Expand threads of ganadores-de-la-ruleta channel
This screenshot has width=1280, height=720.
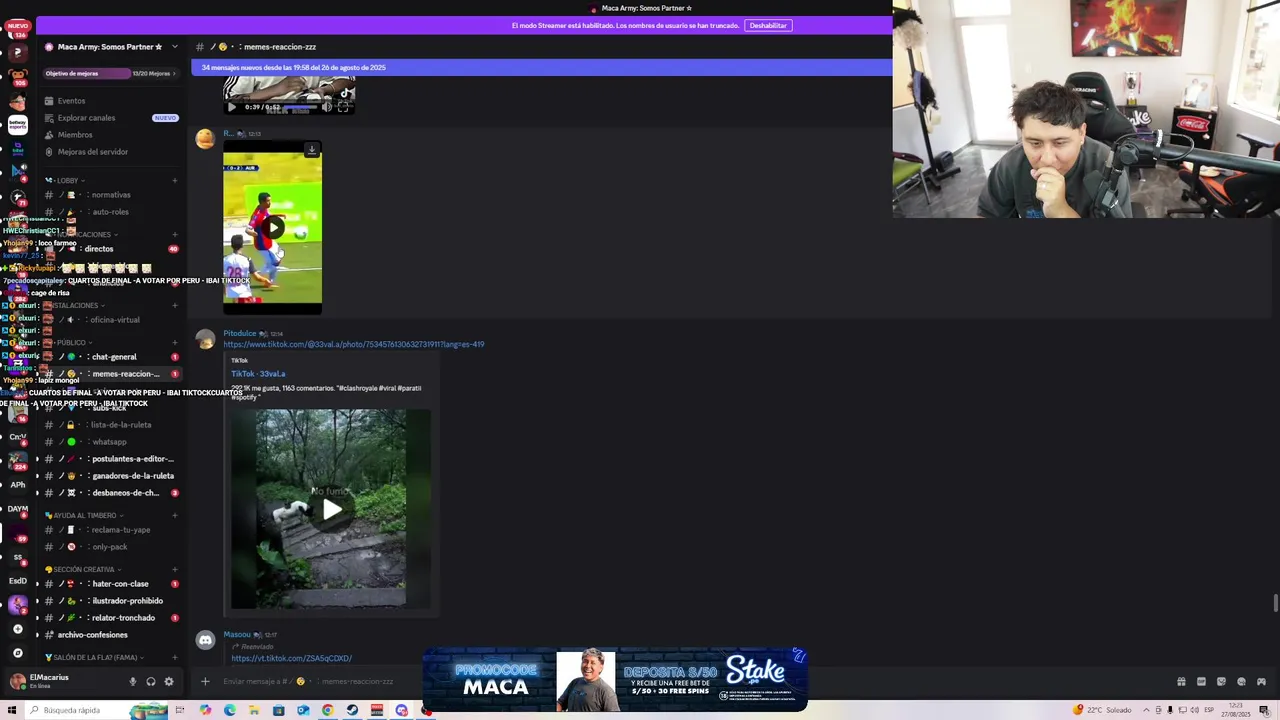click(x=37, y=476)
